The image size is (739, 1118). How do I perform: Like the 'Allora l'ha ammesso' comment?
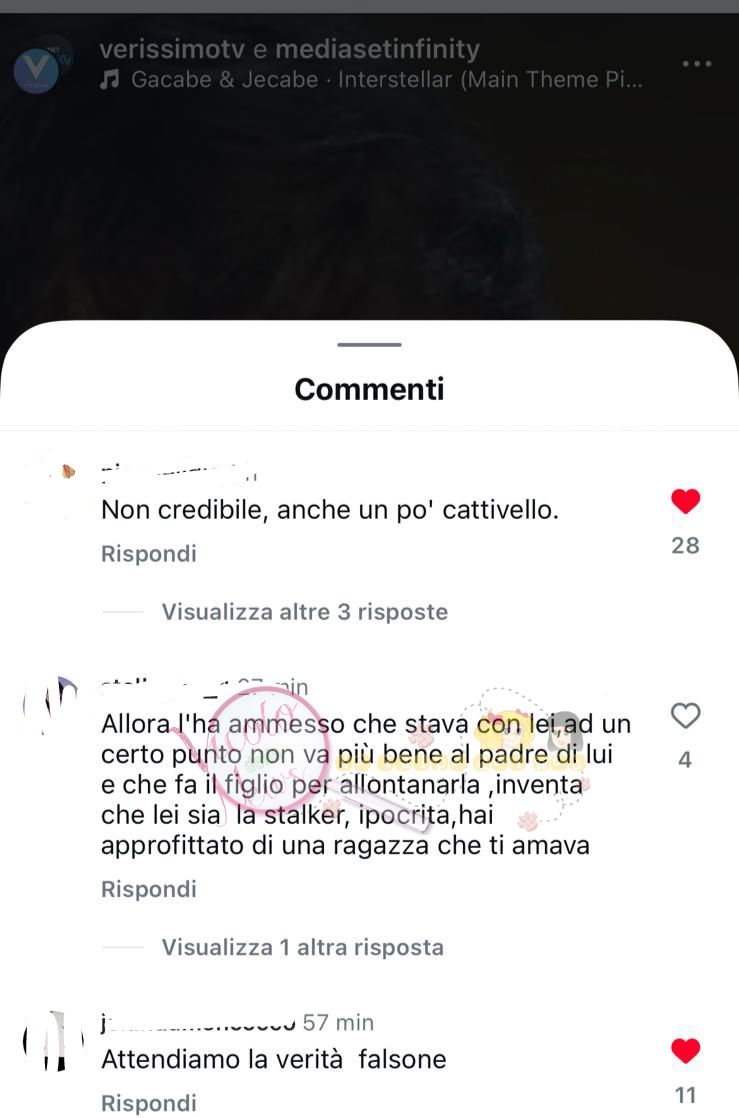[686, 715]
